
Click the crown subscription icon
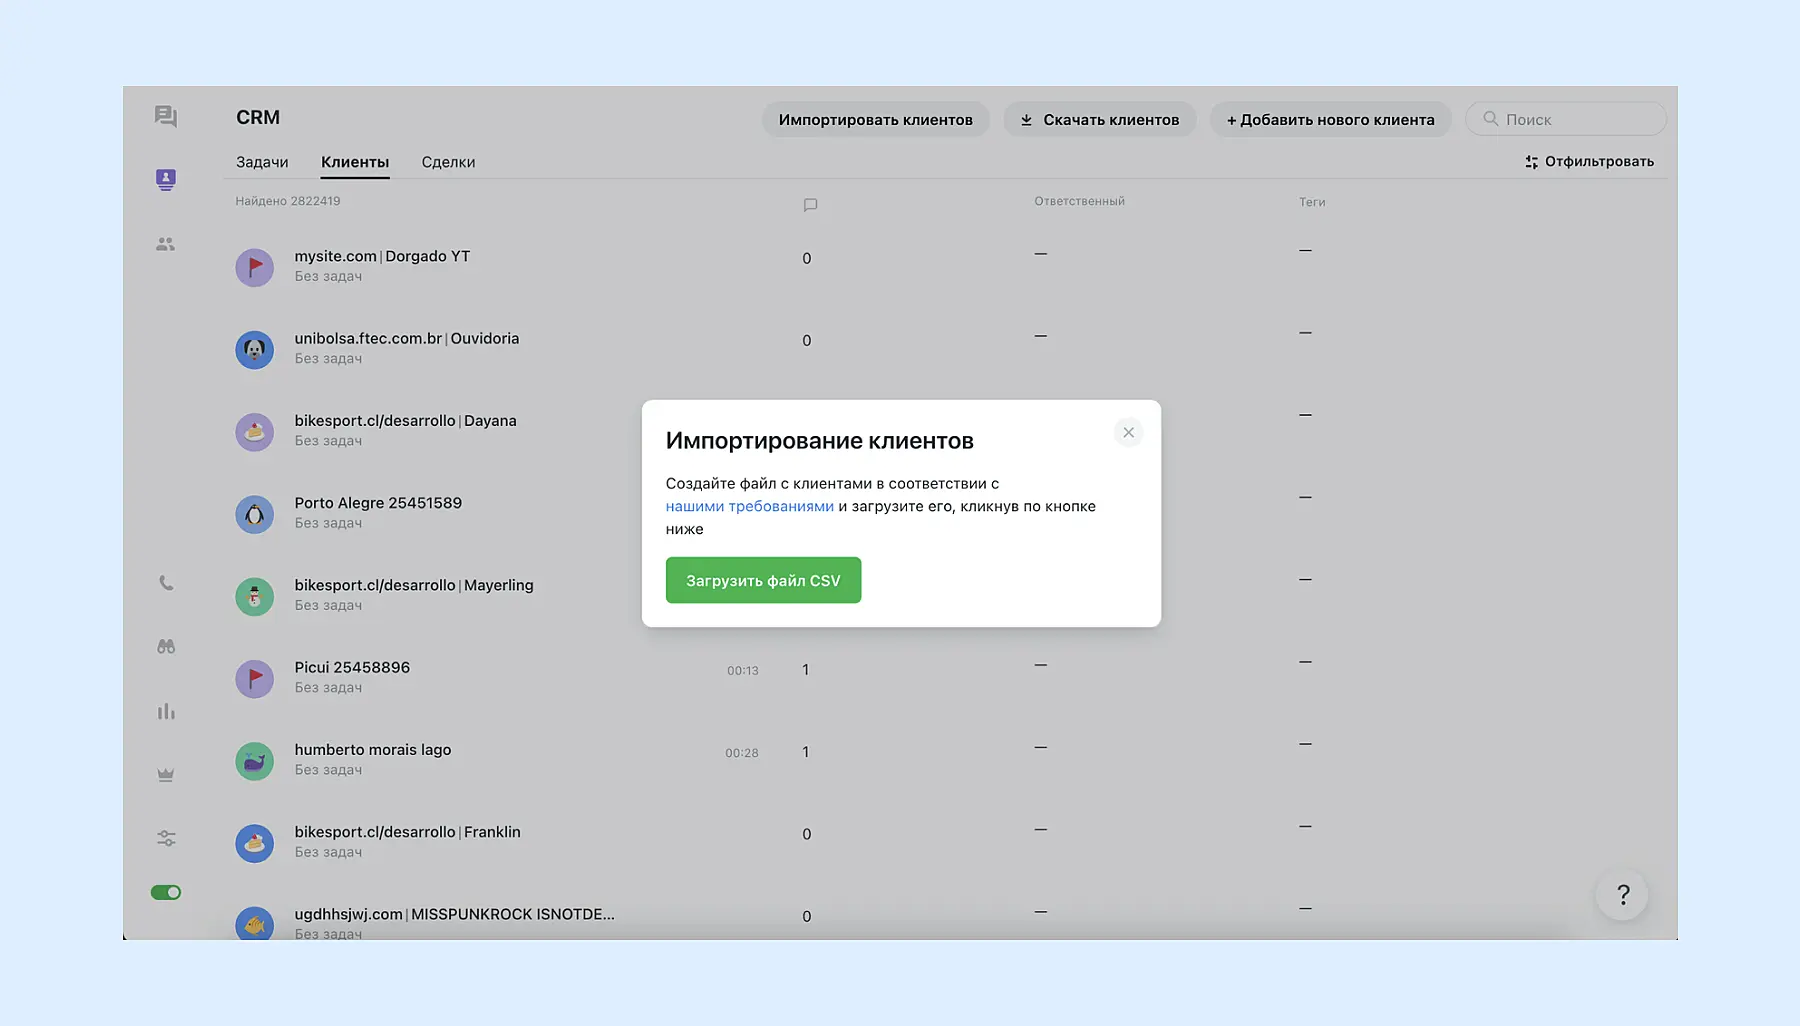[166, 775]
